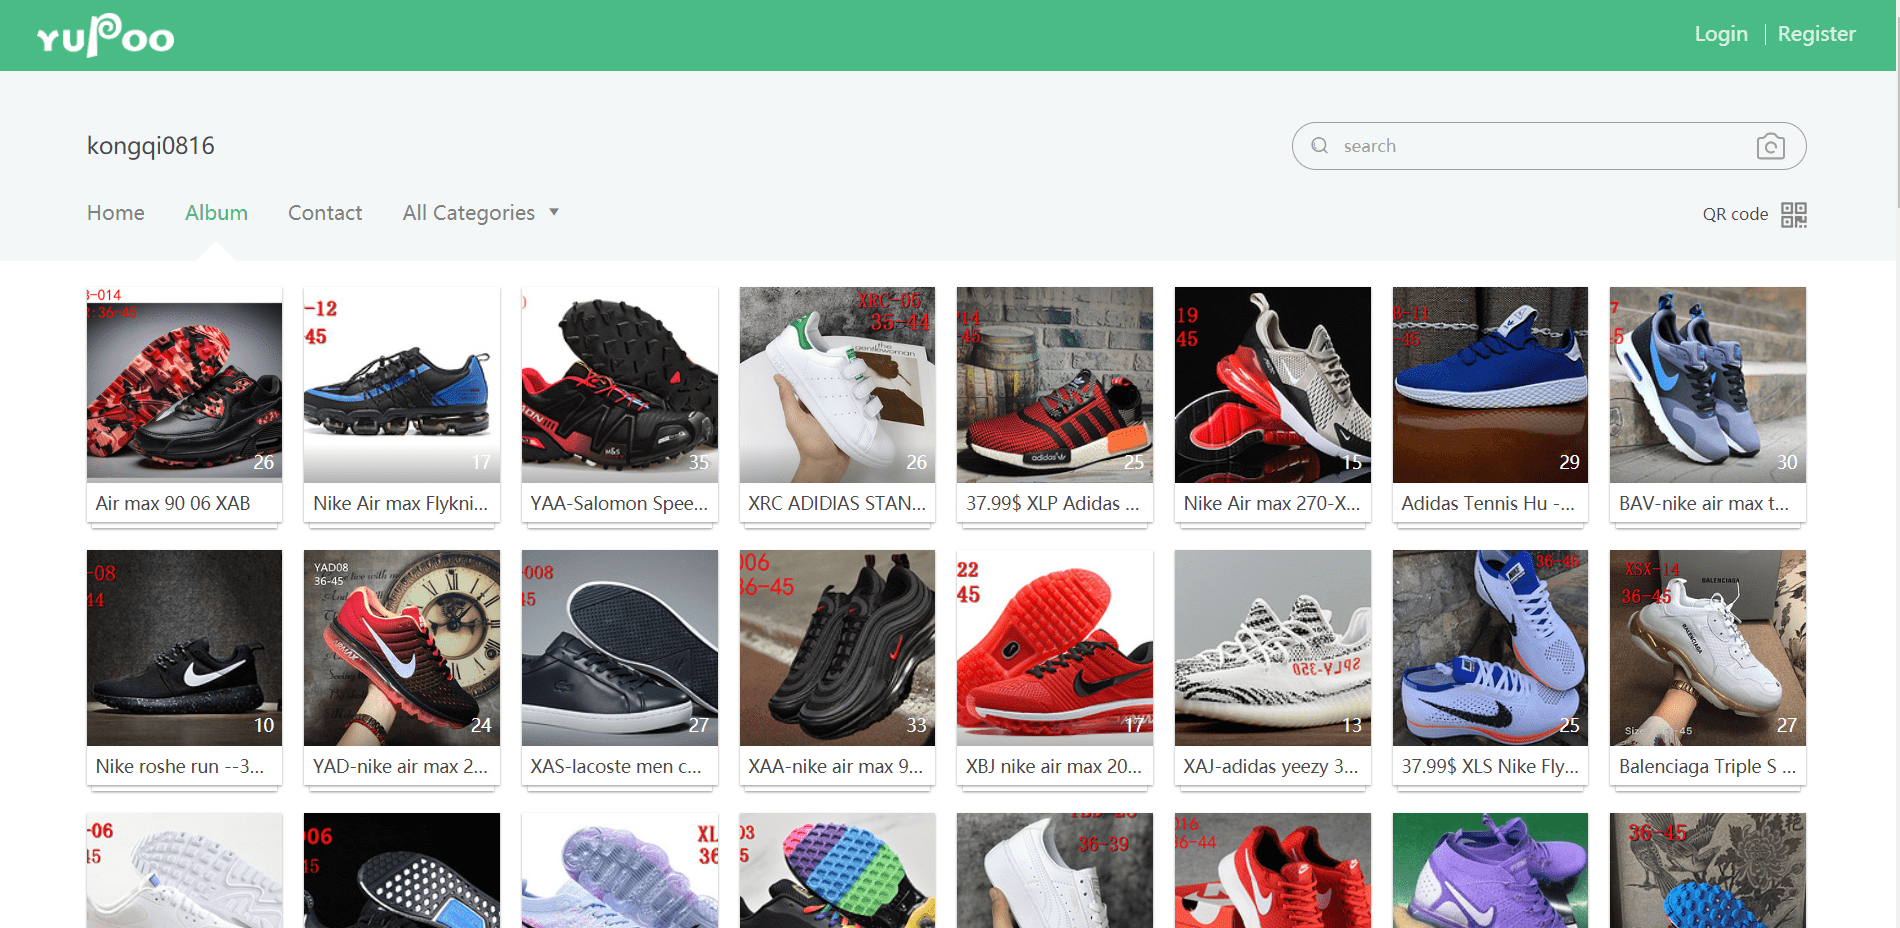Open All Categories menu
Image resolution: width=1900 pixels, height=928 pixels.
click(x=469, y=213)
